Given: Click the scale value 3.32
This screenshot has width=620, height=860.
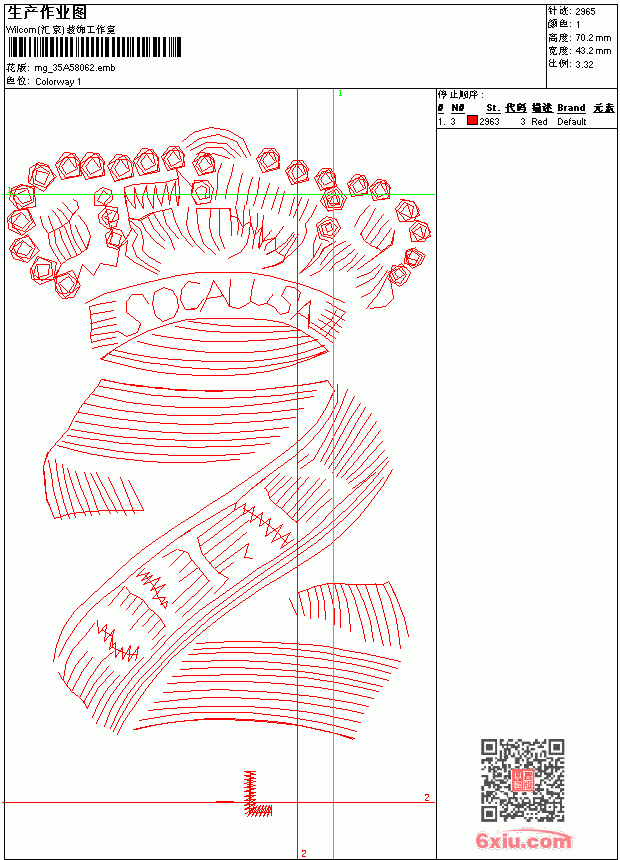Looking at the screenshot, I should pos(584,64).
